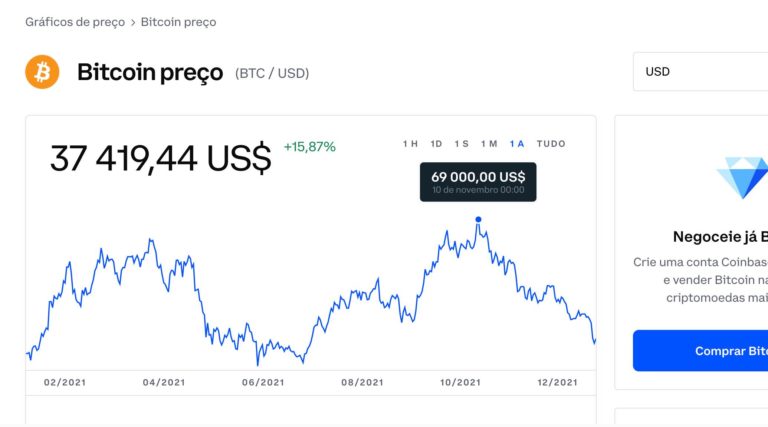Click the +15,87% price change indicator
Viewport: 768px width, 427px height.
[309, 147]
